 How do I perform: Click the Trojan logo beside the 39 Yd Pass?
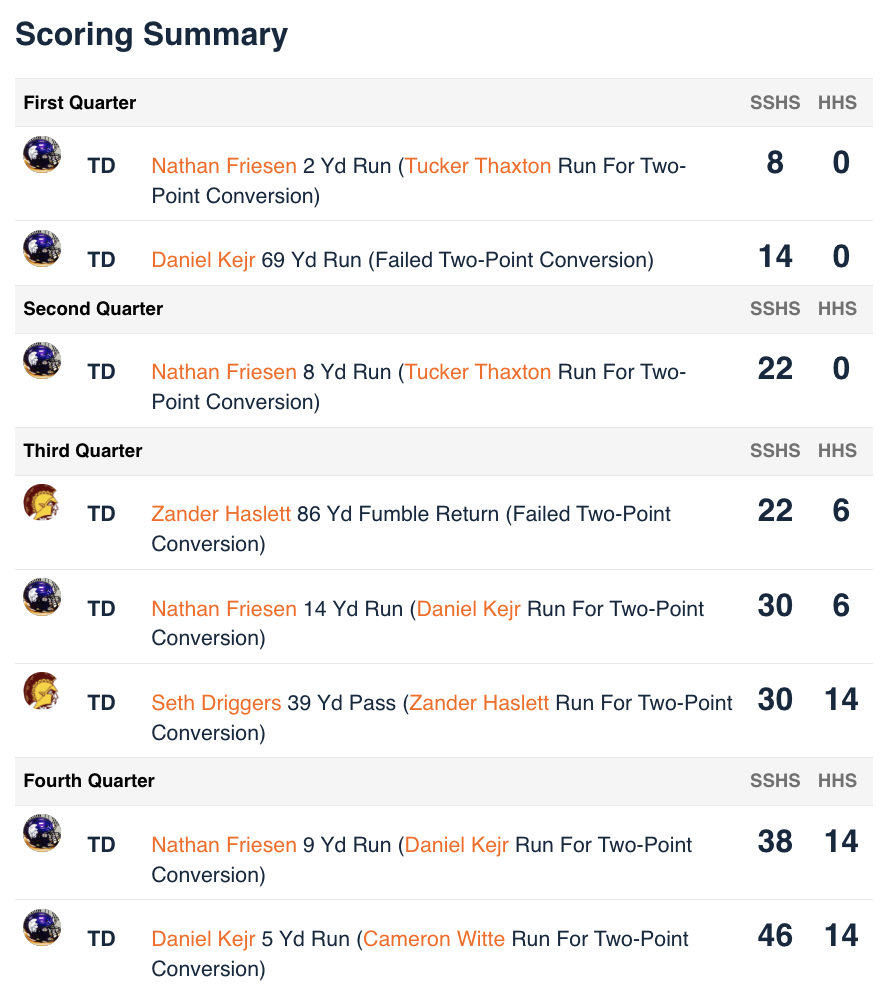coord(42,692)
